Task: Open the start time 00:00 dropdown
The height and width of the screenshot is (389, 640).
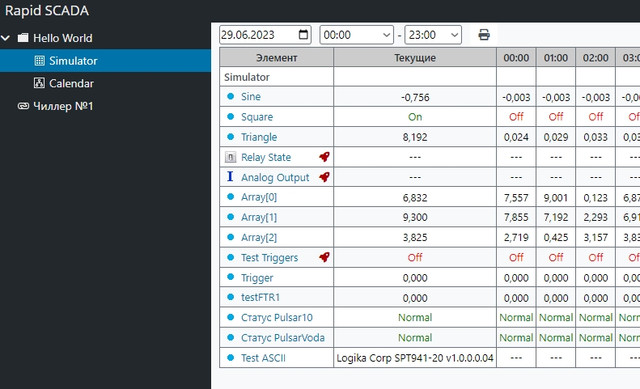Action: pyautogui.click(x=356, y=35)
